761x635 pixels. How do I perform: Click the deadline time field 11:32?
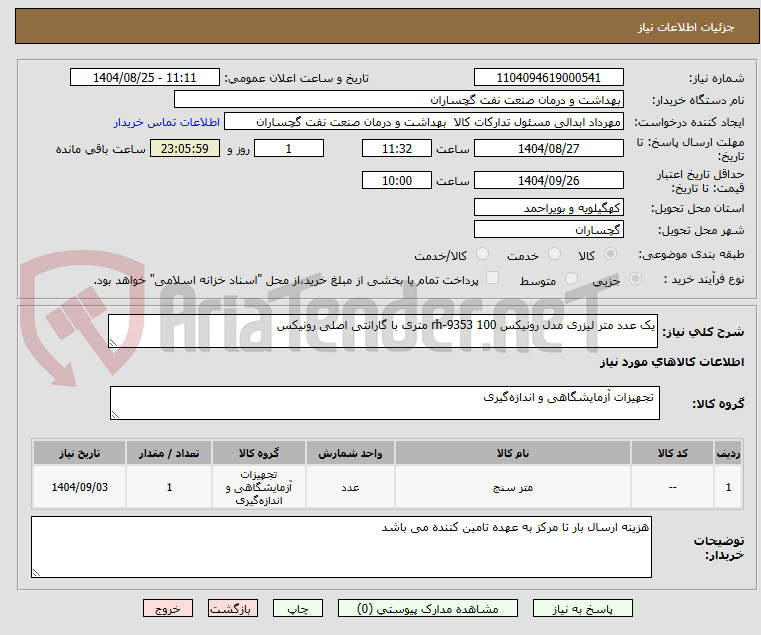click(x=397, y=149)
